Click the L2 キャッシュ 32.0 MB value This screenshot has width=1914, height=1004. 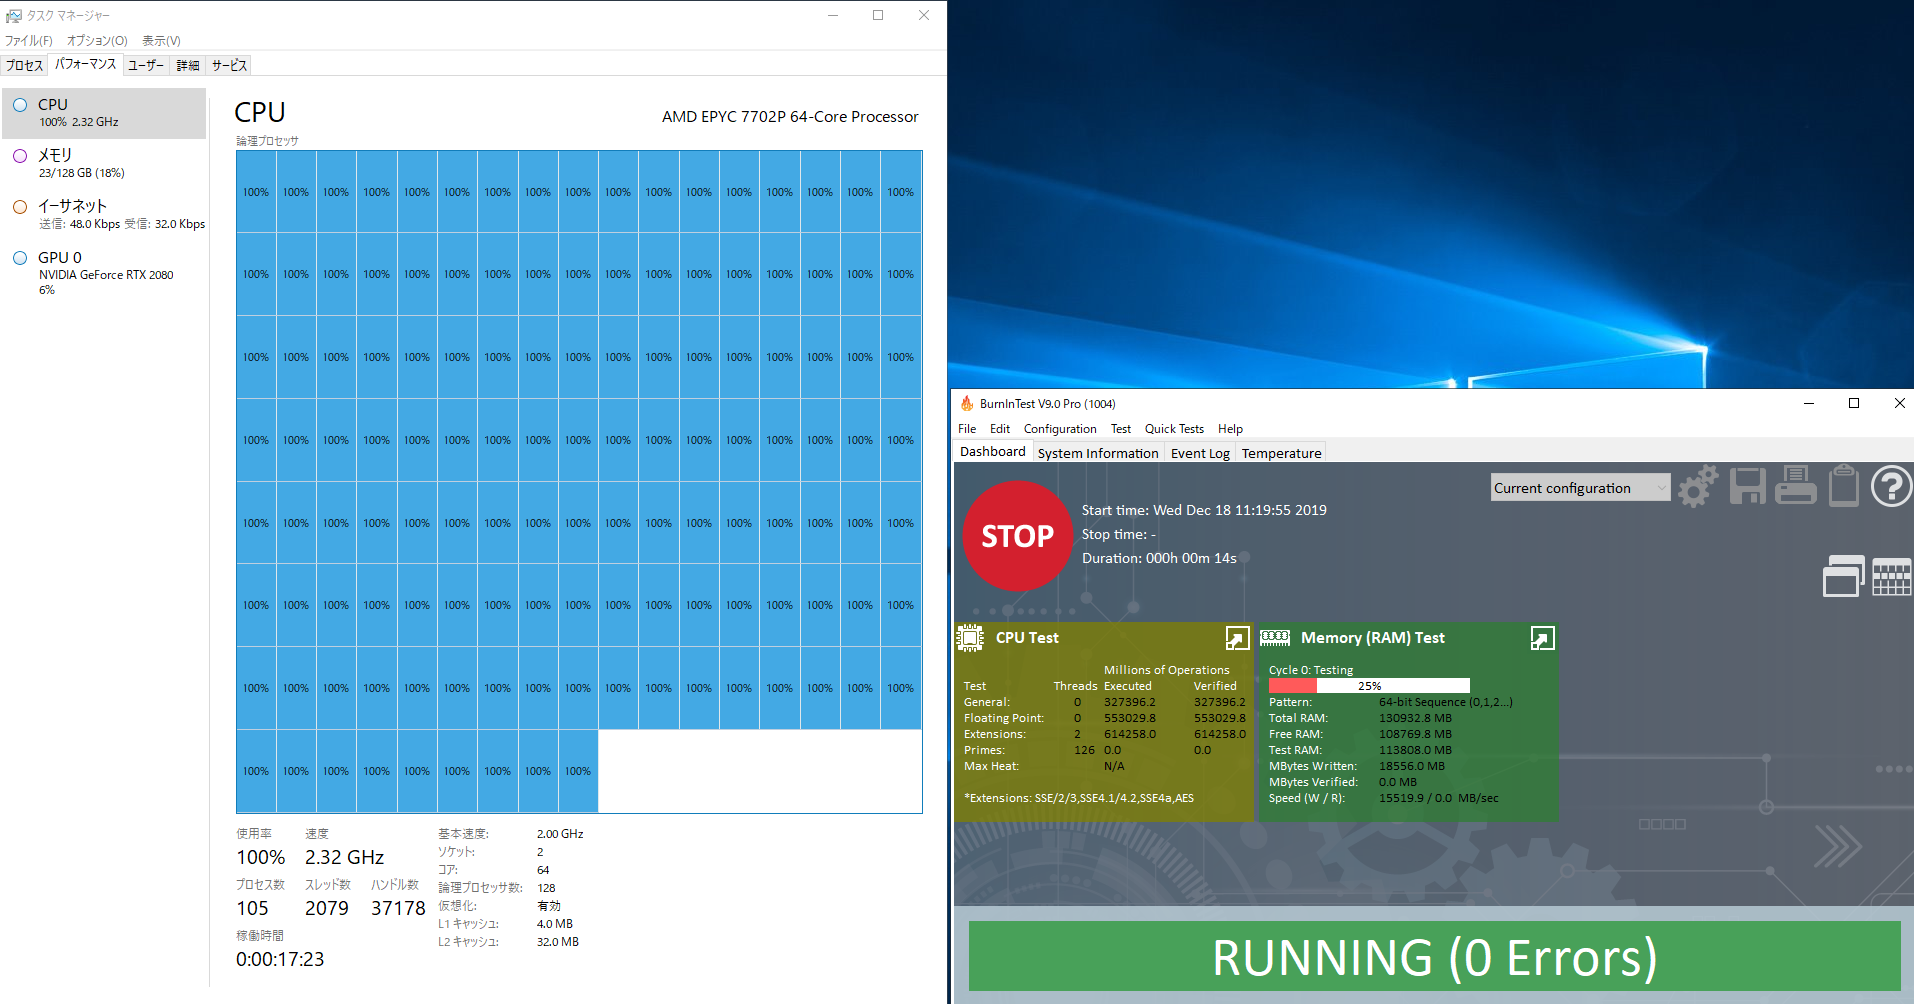pos(557,942)
